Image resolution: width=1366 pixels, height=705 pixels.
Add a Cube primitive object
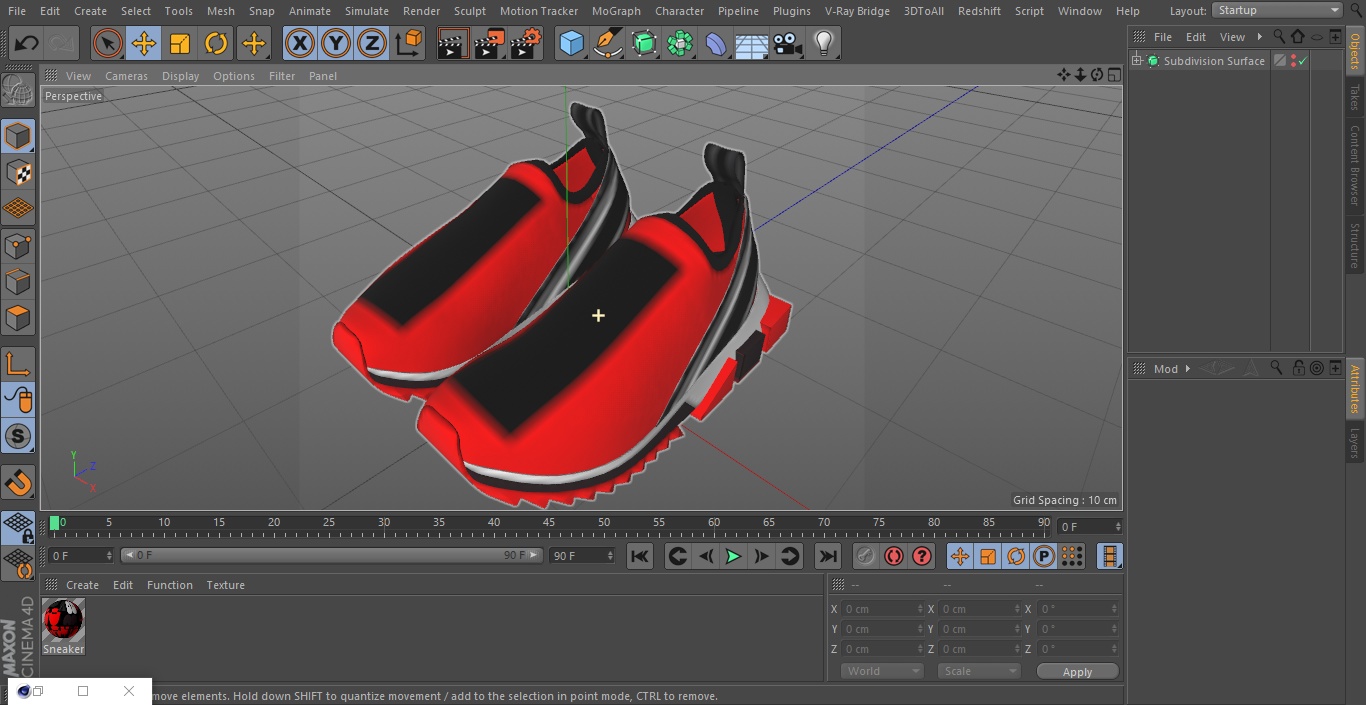(x=571, y=43)
